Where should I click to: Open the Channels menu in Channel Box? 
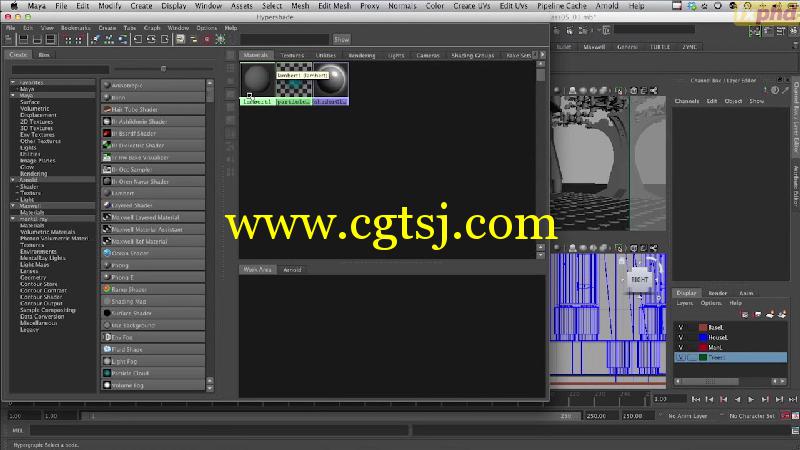click(686, 101)
